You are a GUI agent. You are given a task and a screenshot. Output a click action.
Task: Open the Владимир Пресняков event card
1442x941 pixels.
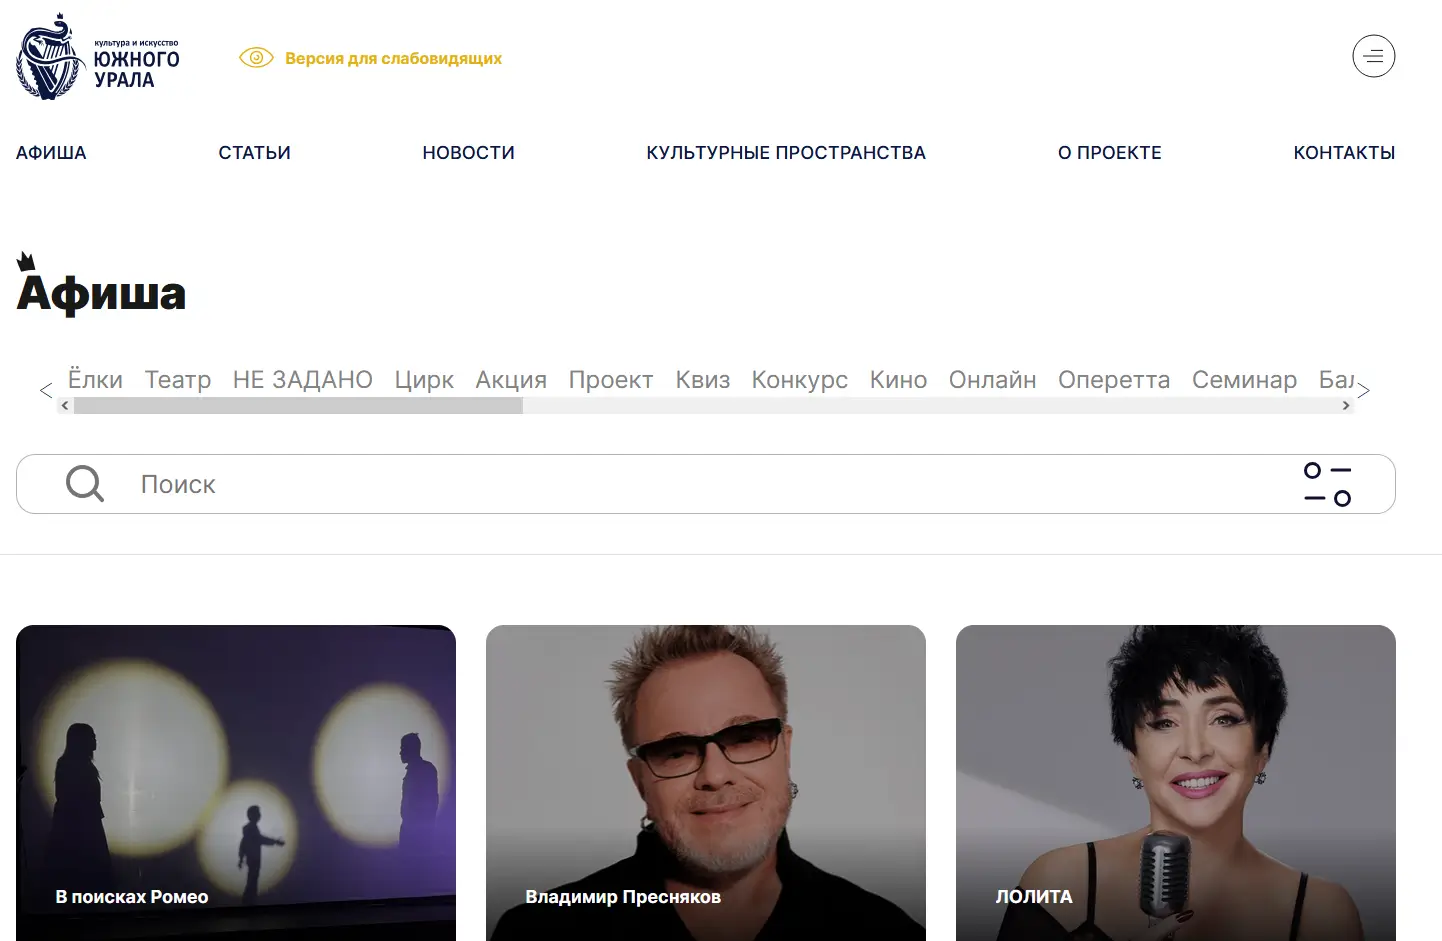click(x=706, y=783)
